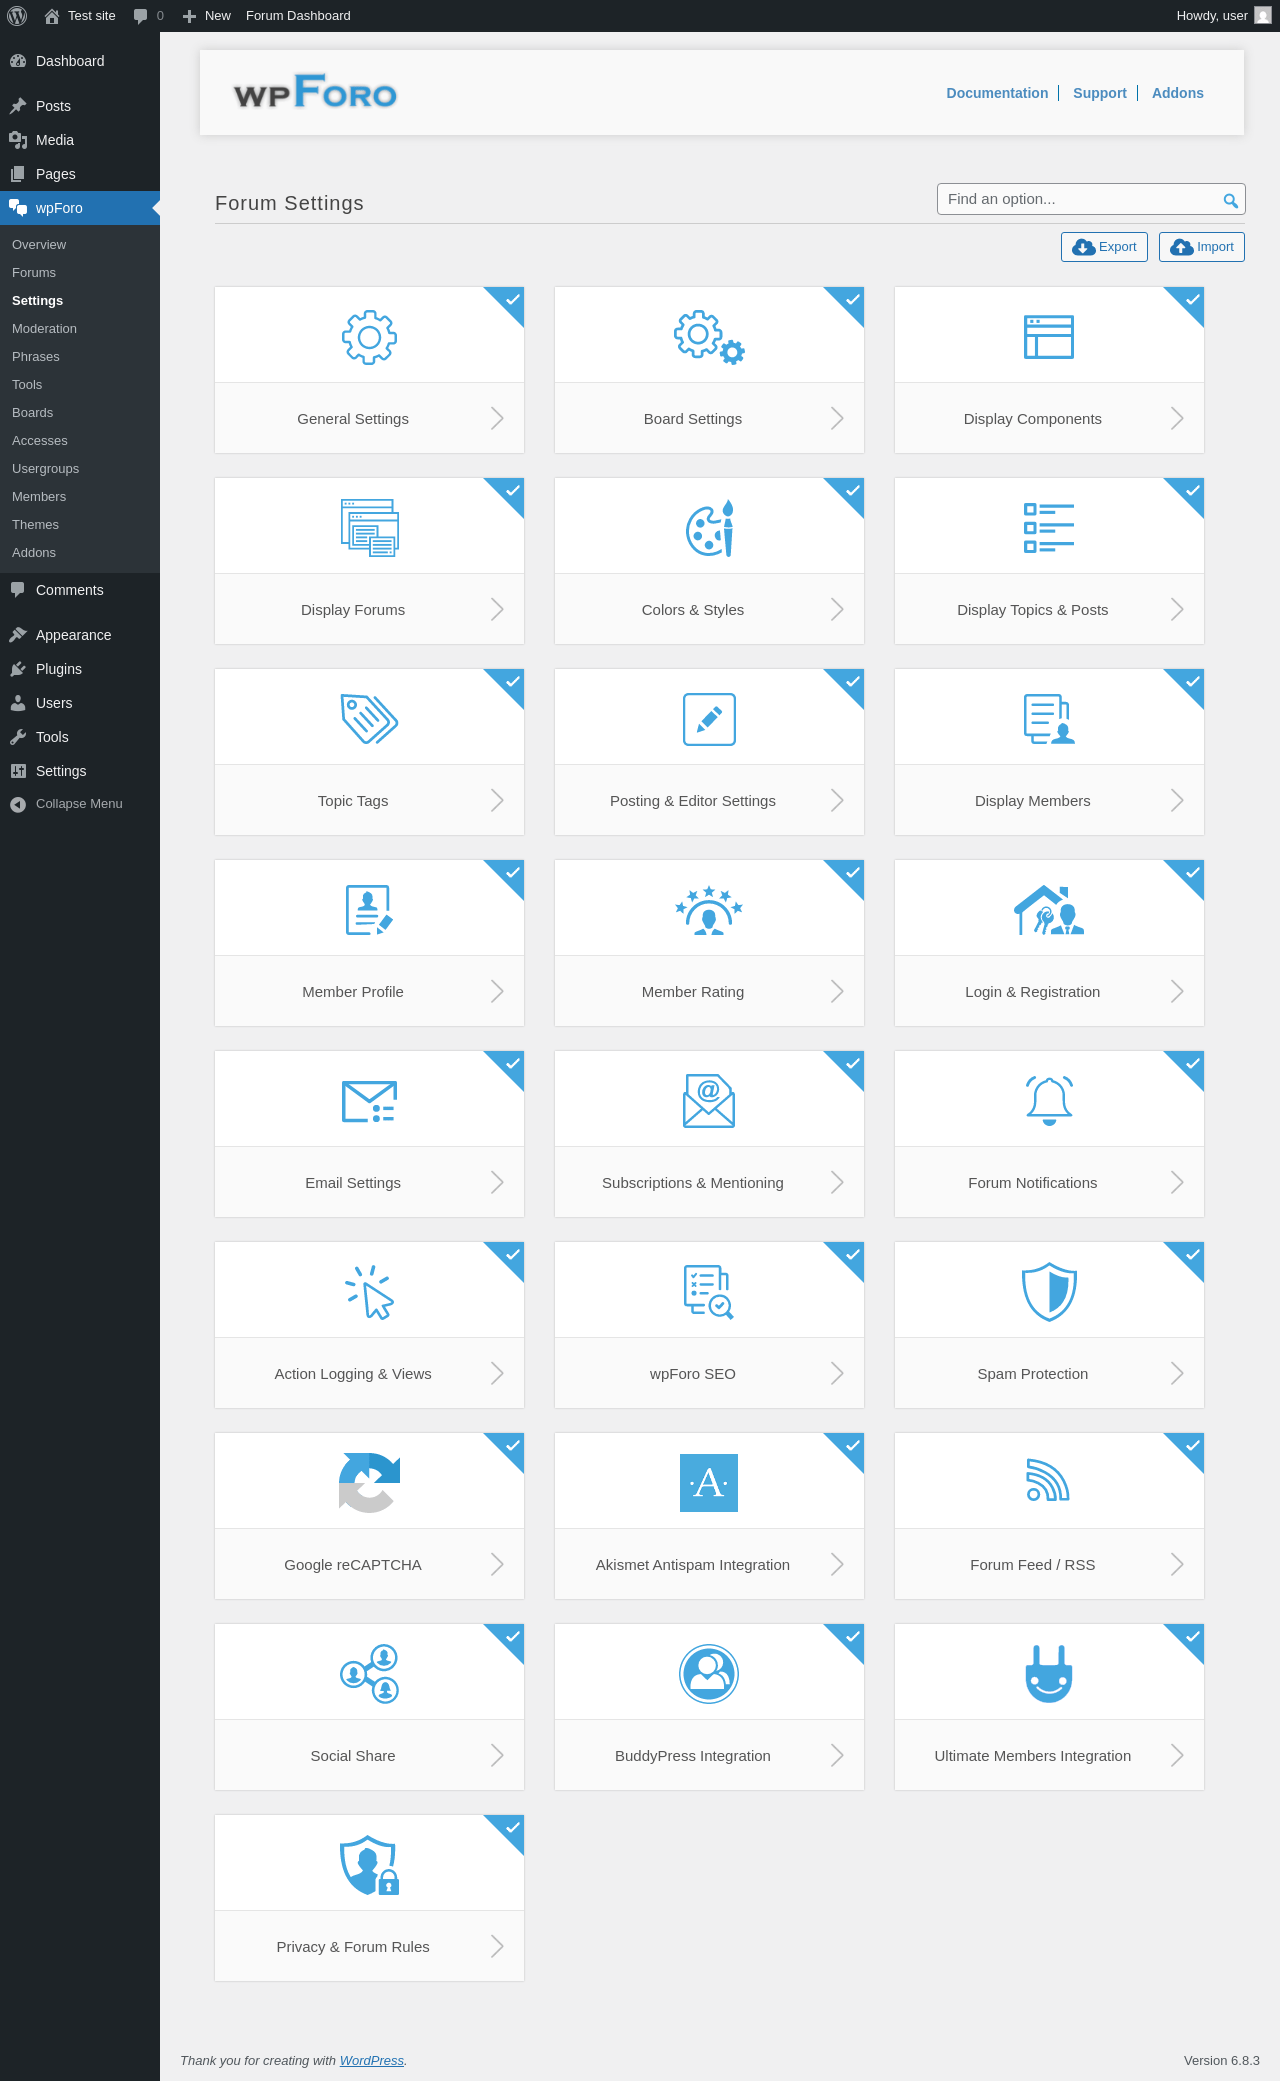Click the corner checkmark on Display Components card
This screenshot has height=2081, width=1280.
(1192, 299)
